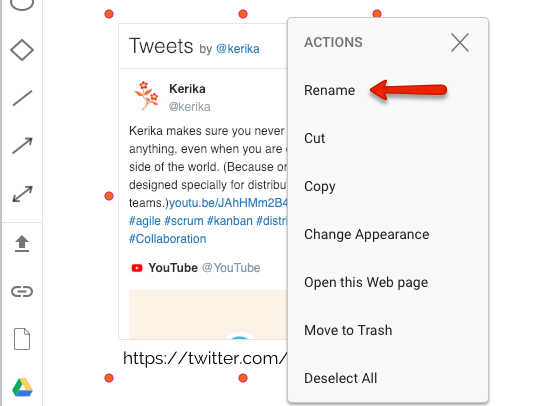Close the Actions menu
This screenshot has height=406, width=541.
(460, 42)
